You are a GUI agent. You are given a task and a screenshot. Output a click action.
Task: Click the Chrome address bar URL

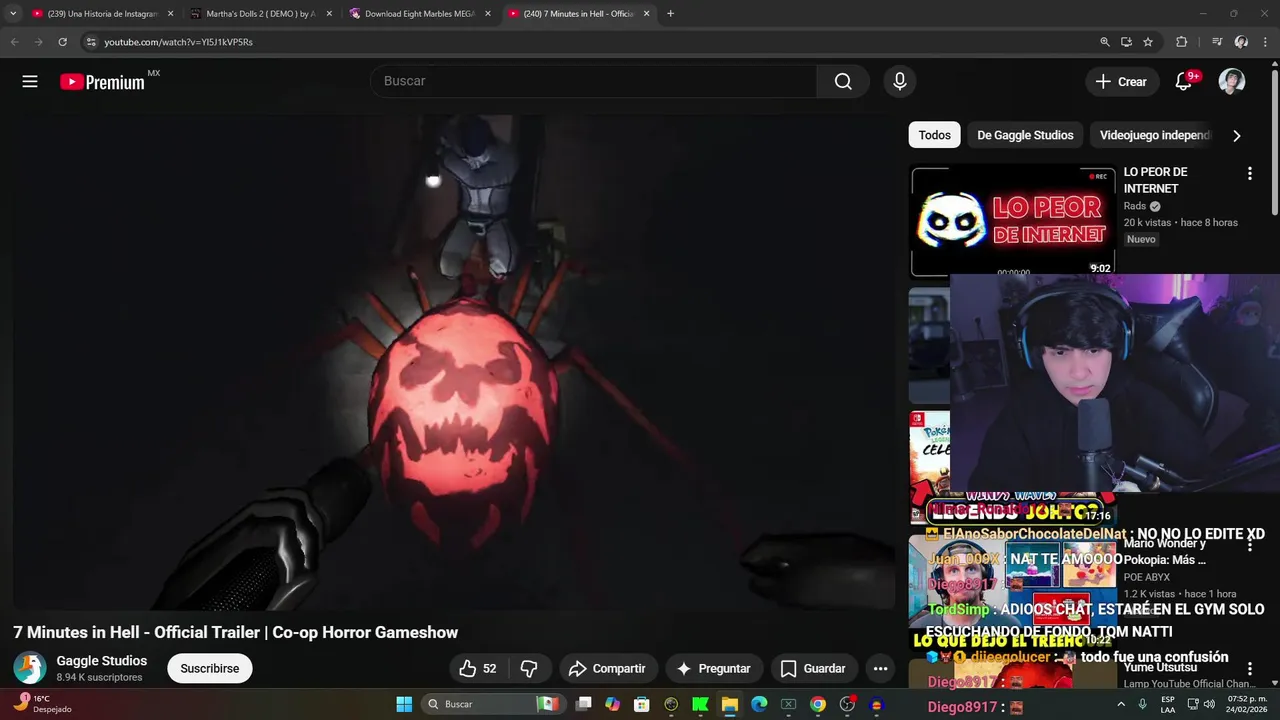pos(178,42)
